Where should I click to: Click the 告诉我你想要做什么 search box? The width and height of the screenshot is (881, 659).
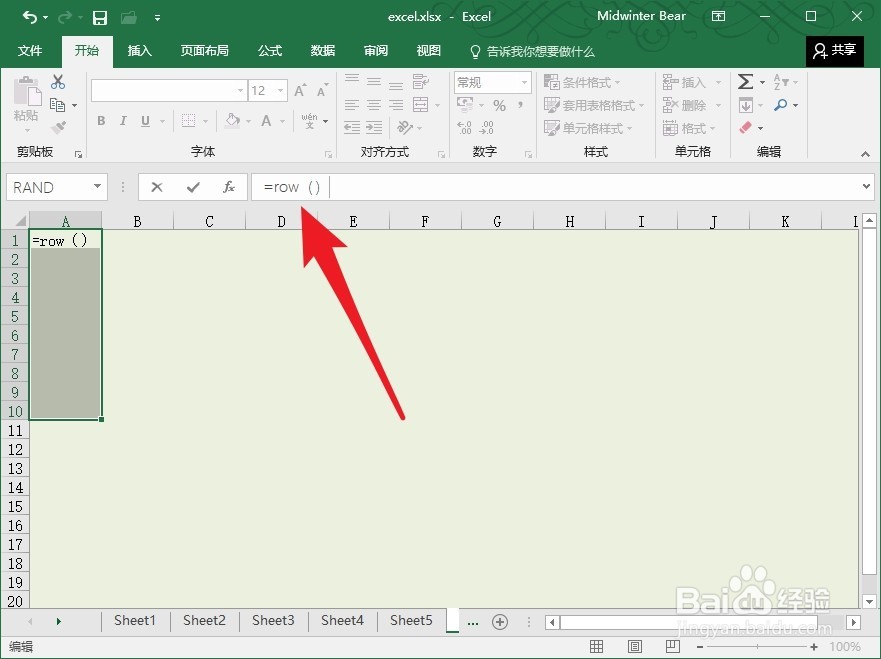[532, 52]
